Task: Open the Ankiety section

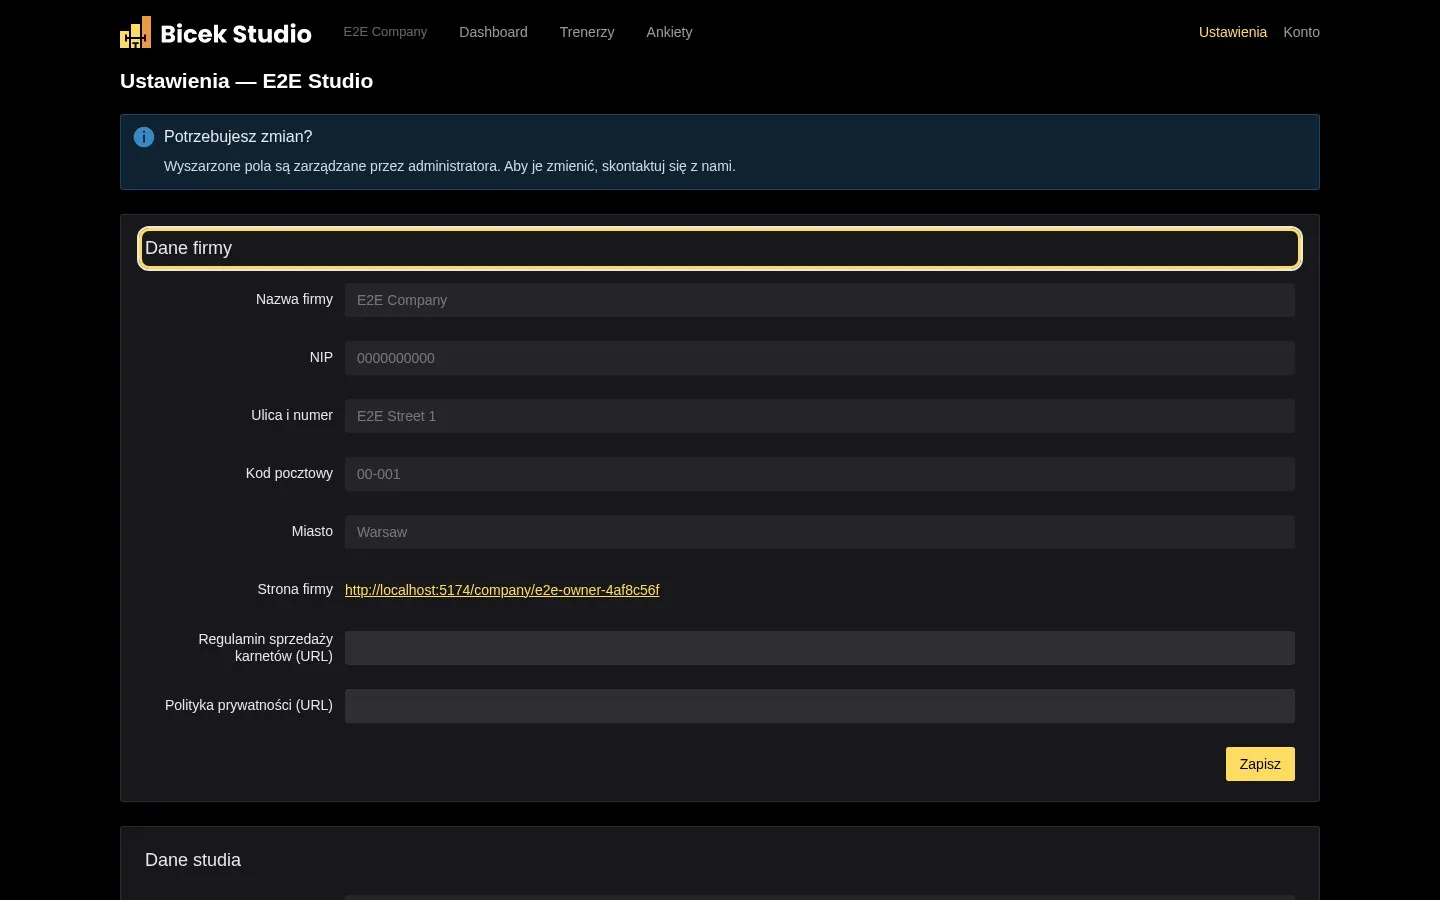Action: pos(669,32)
